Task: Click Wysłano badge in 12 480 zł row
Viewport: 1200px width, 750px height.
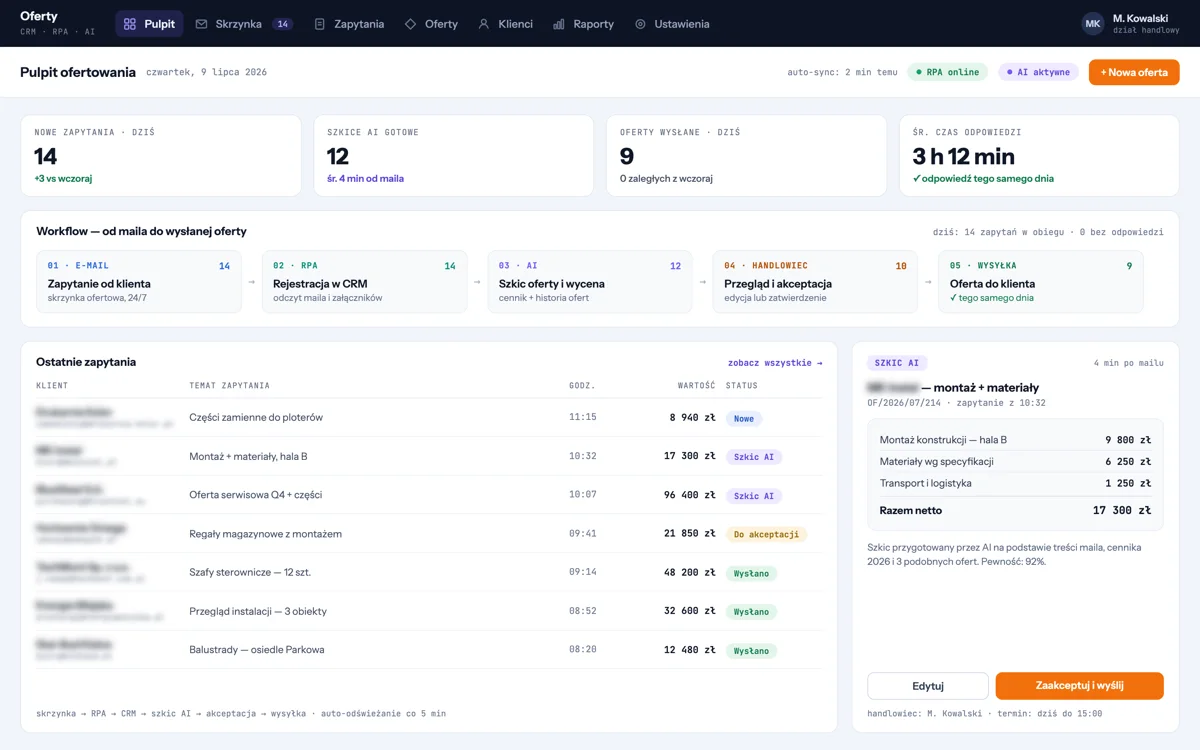Action: [751, 651]
